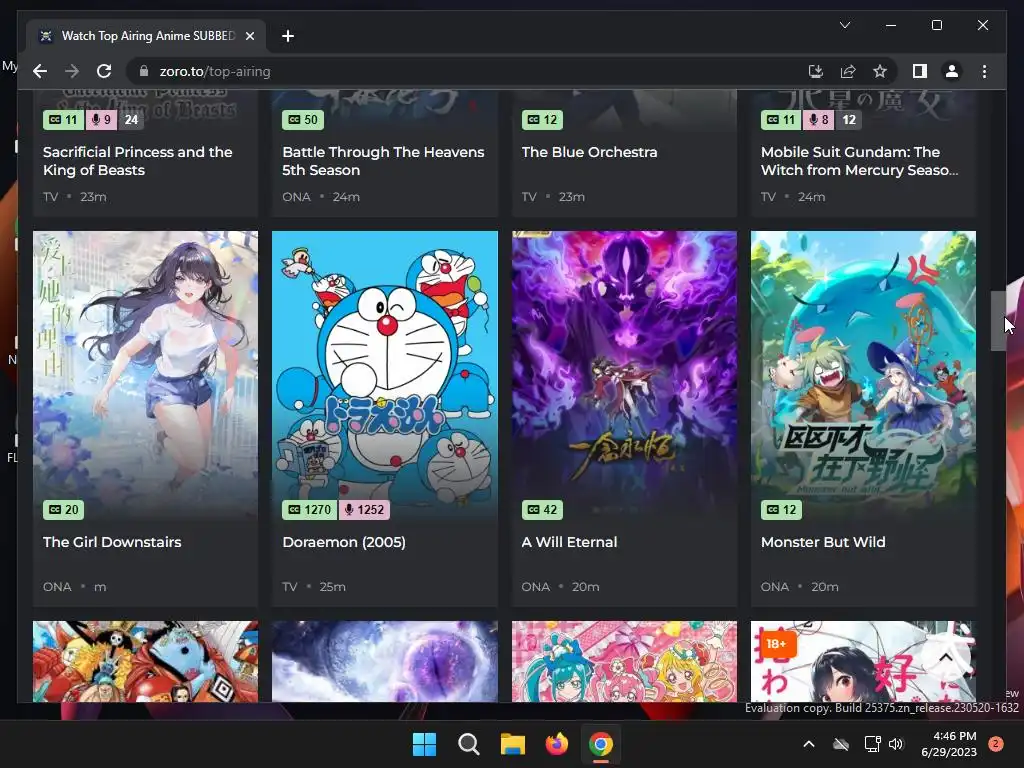This screenshot has width=1024, height=768.
Task: Click the install app icon in address bar
Action: pos(815,71)
